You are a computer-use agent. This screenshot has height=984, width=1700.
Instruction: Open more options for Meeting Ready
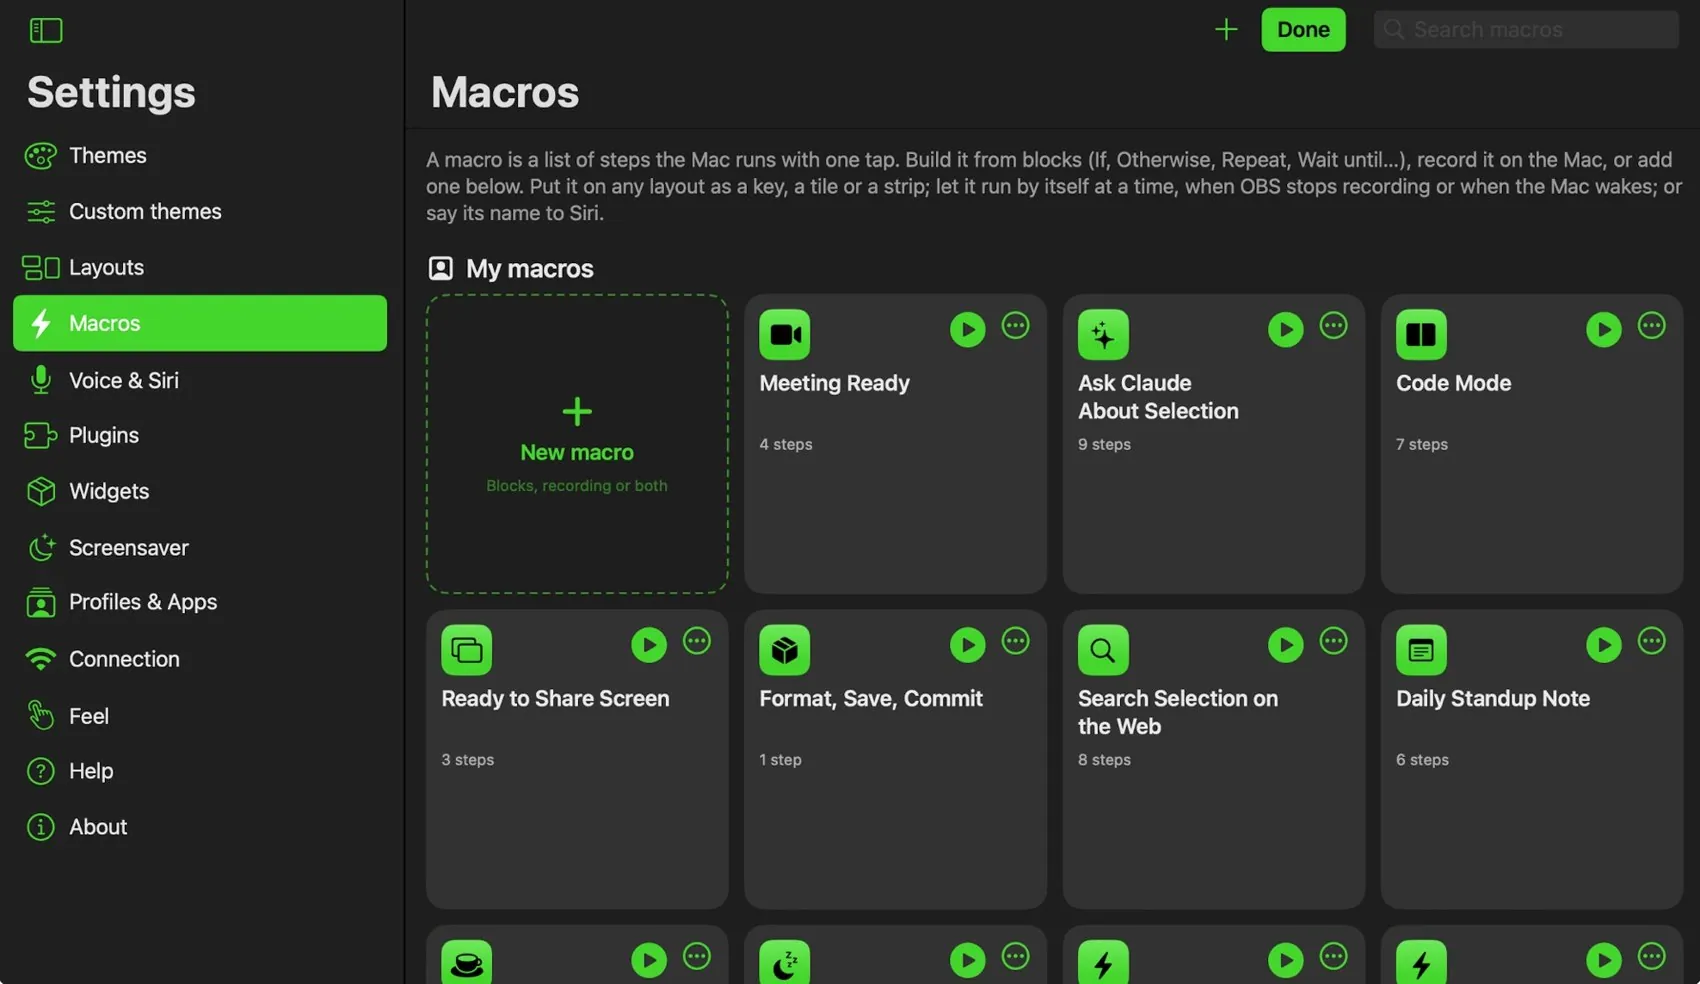1015,326
